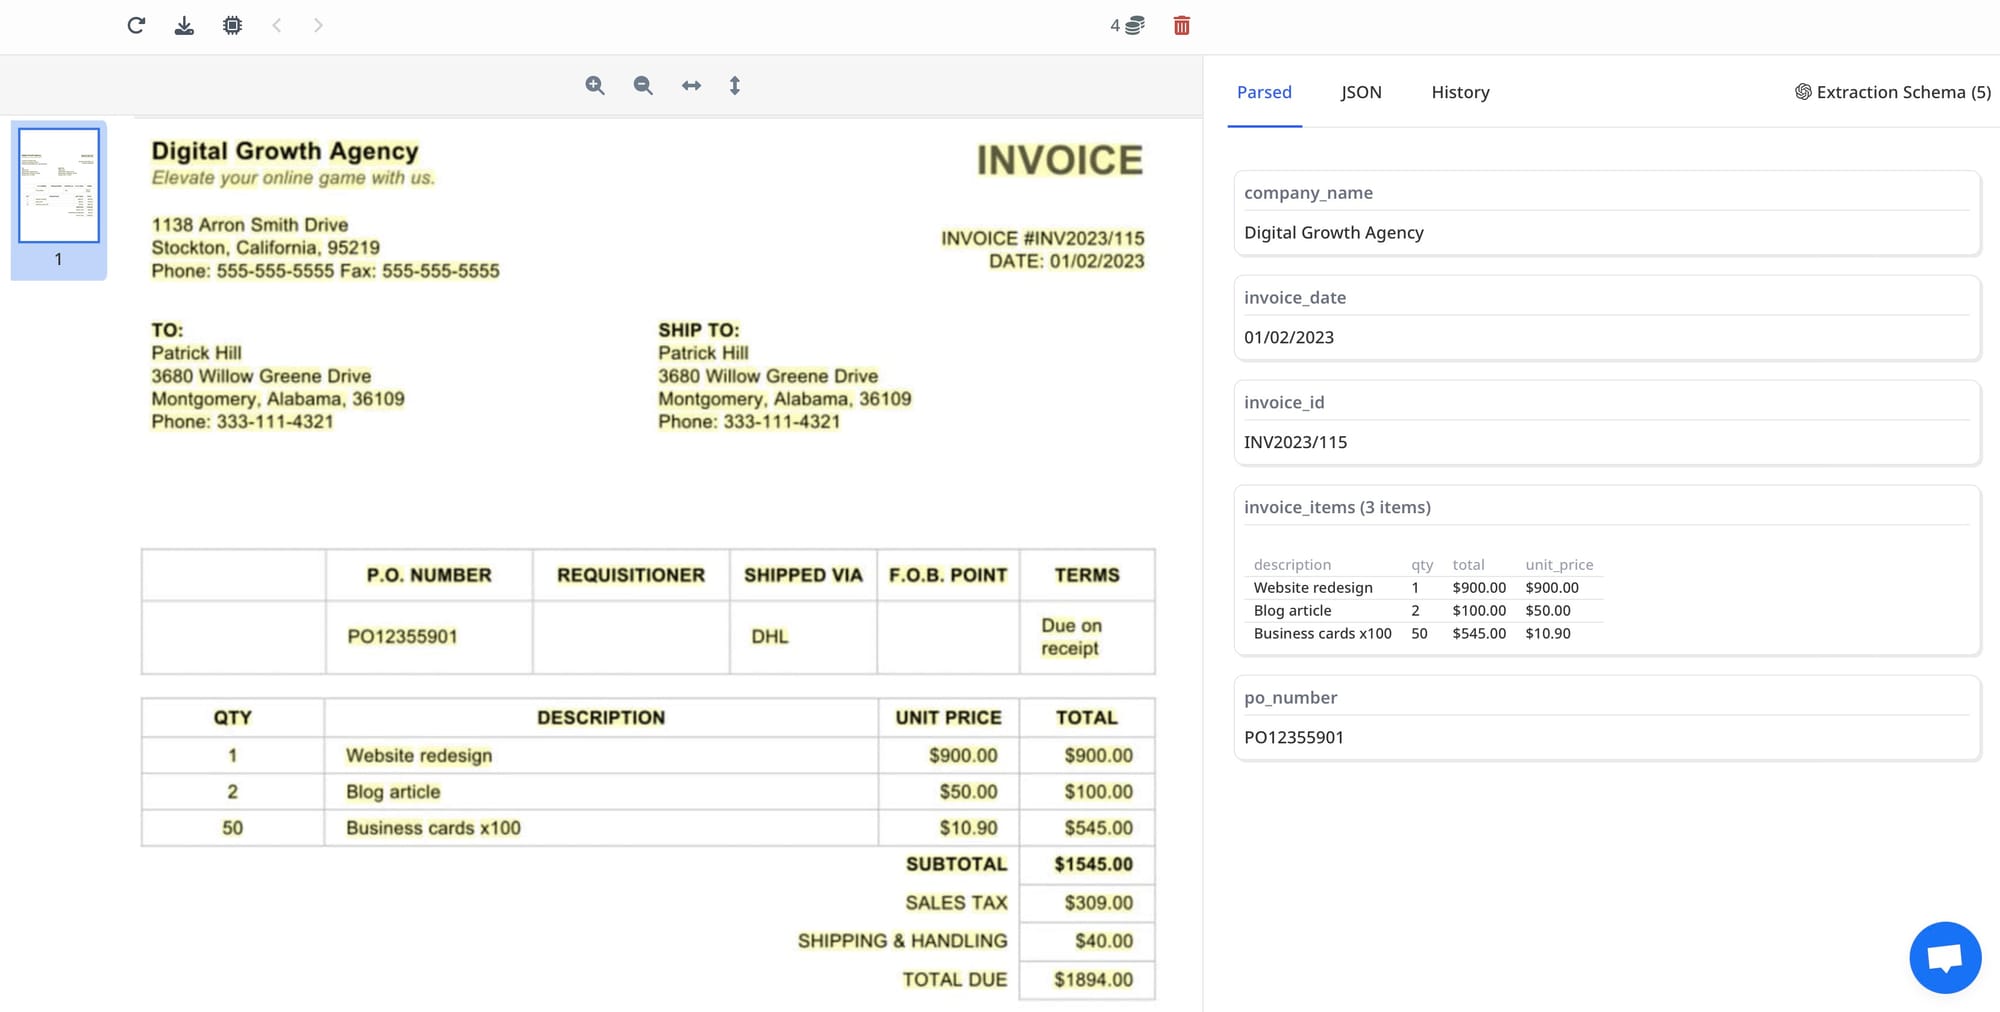Zoom in on the invoice preview
This screenshot has width=2000, height=1012.
coord(595,86)
